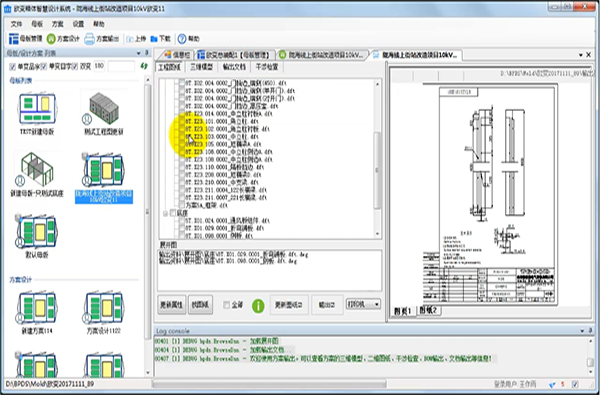This screenshot has width=600, height=395.
Task: Toggle the 双变 checkbox
Action: [x=75, y=67]
